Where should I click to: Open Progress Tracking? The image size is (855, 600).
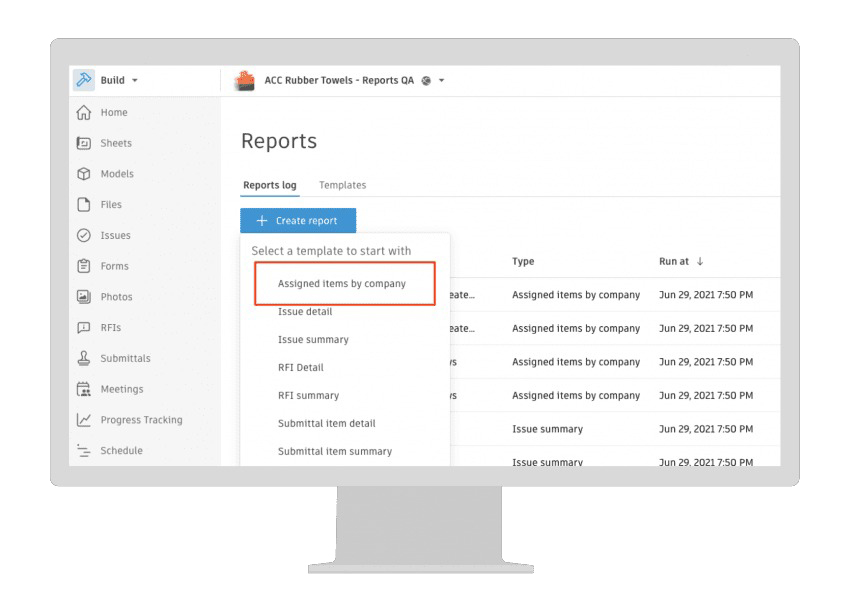142,419
